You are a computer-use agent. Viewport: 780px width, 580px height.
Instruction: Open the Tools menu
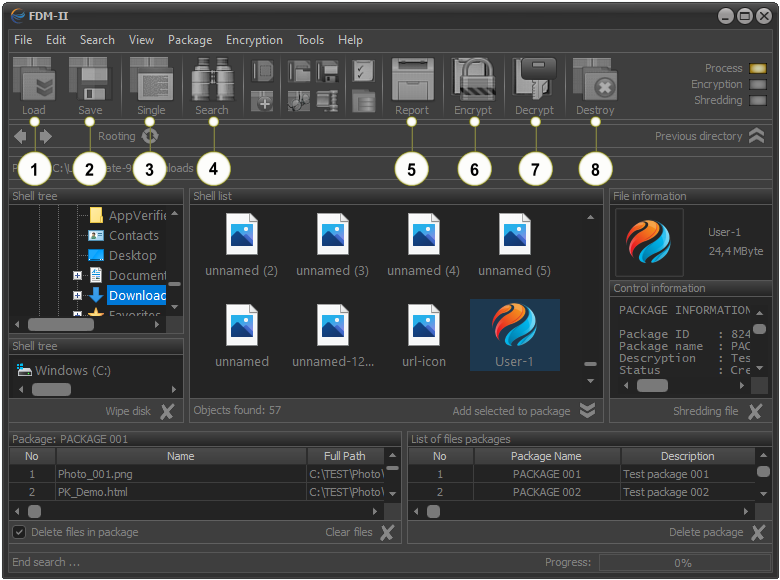click(x=310, y=40)
